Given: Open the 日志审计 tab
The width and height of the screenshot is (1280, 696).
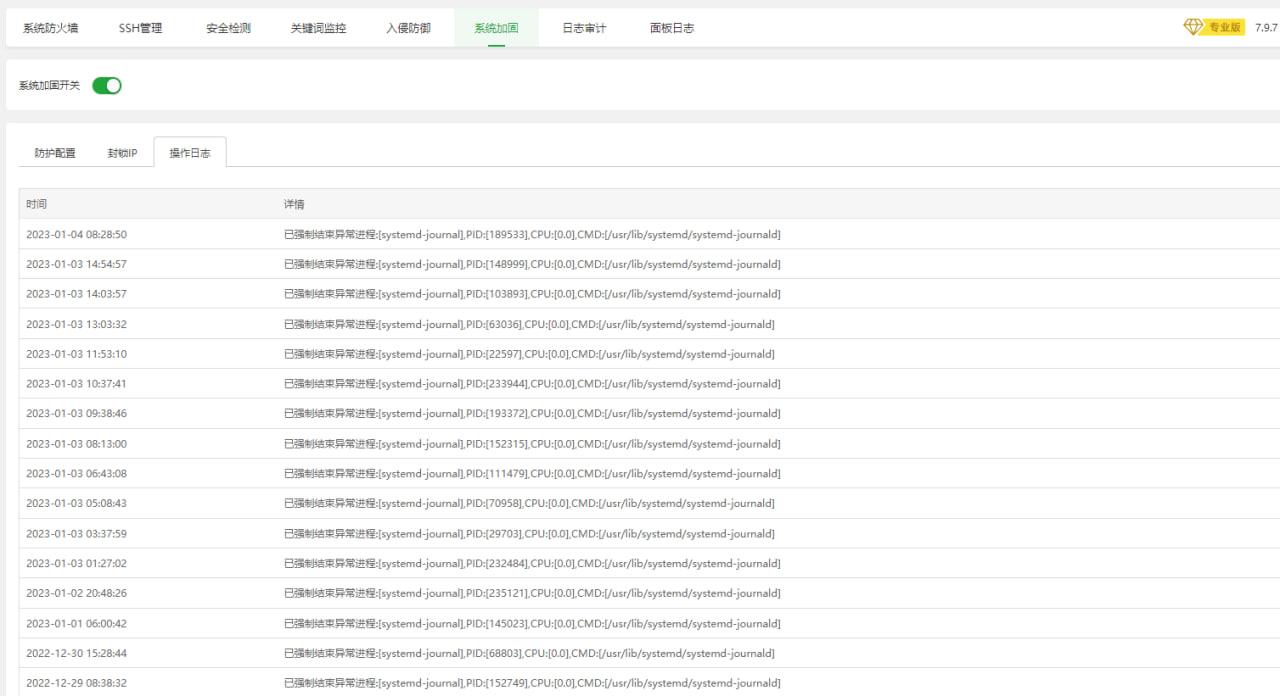Looking at the screenshot, I should click(584, 28).
